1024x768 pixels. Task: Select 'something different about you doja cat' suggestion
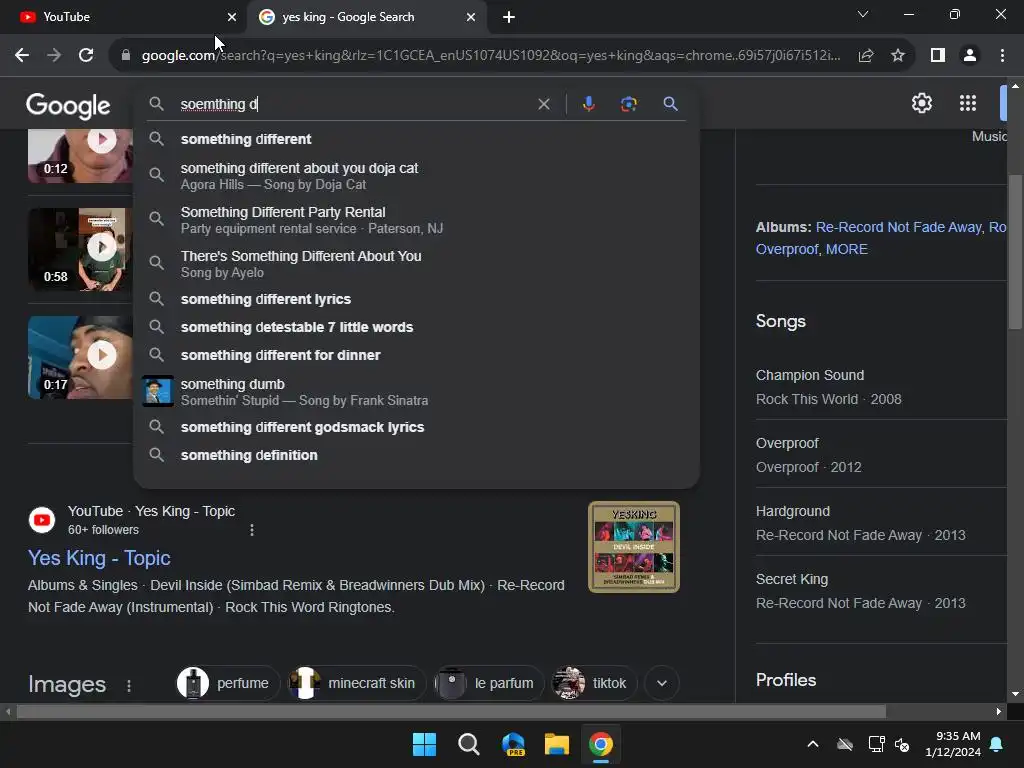point(416,176)
